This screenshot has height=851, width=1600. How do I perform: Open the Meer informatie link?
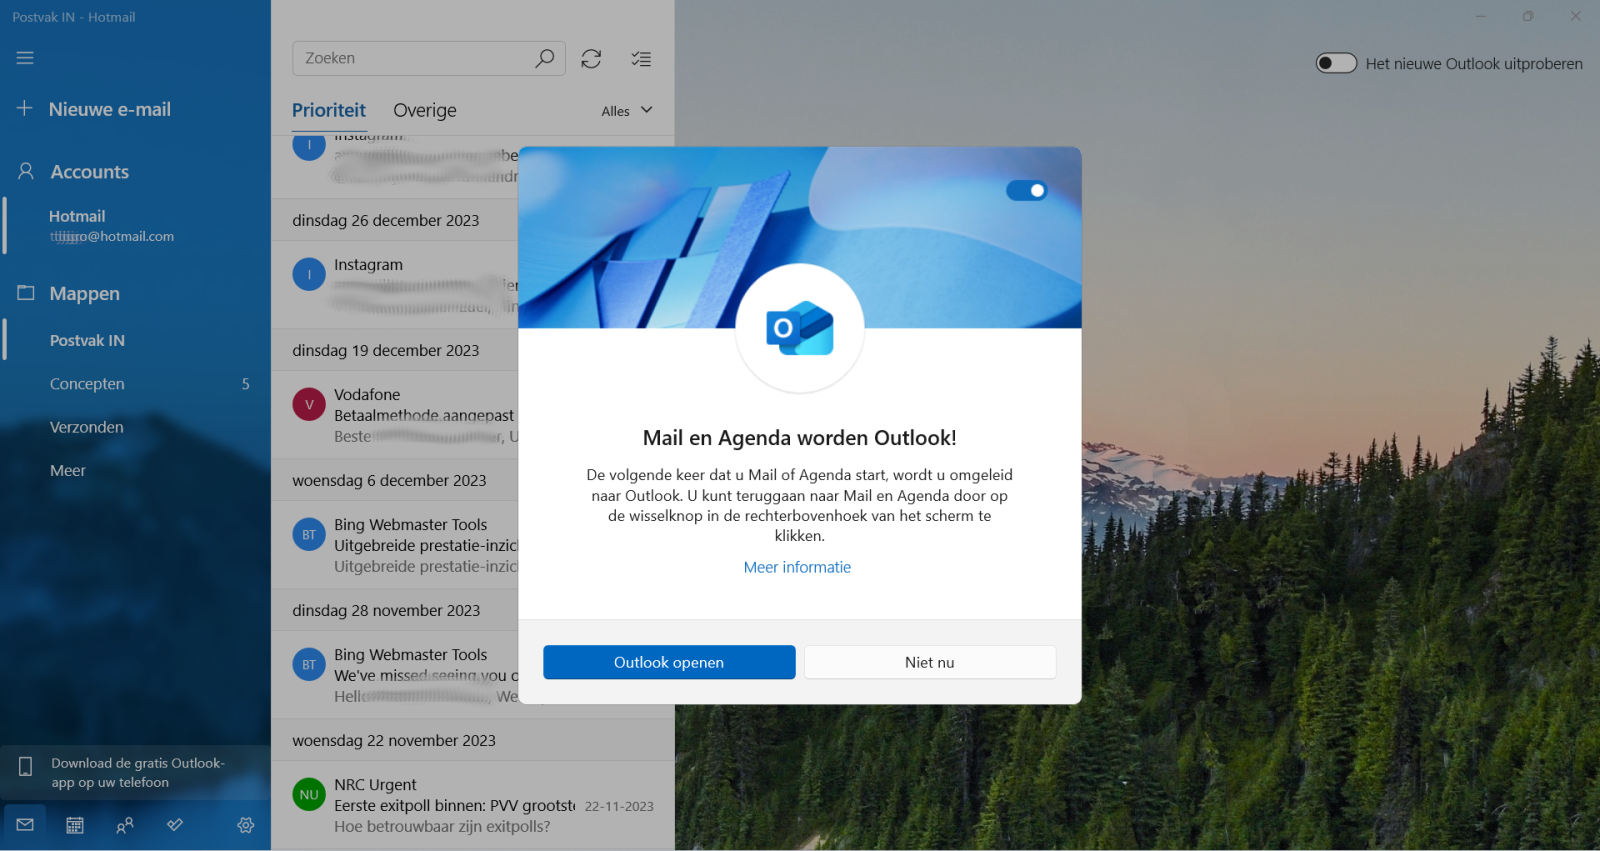(797, 567)
